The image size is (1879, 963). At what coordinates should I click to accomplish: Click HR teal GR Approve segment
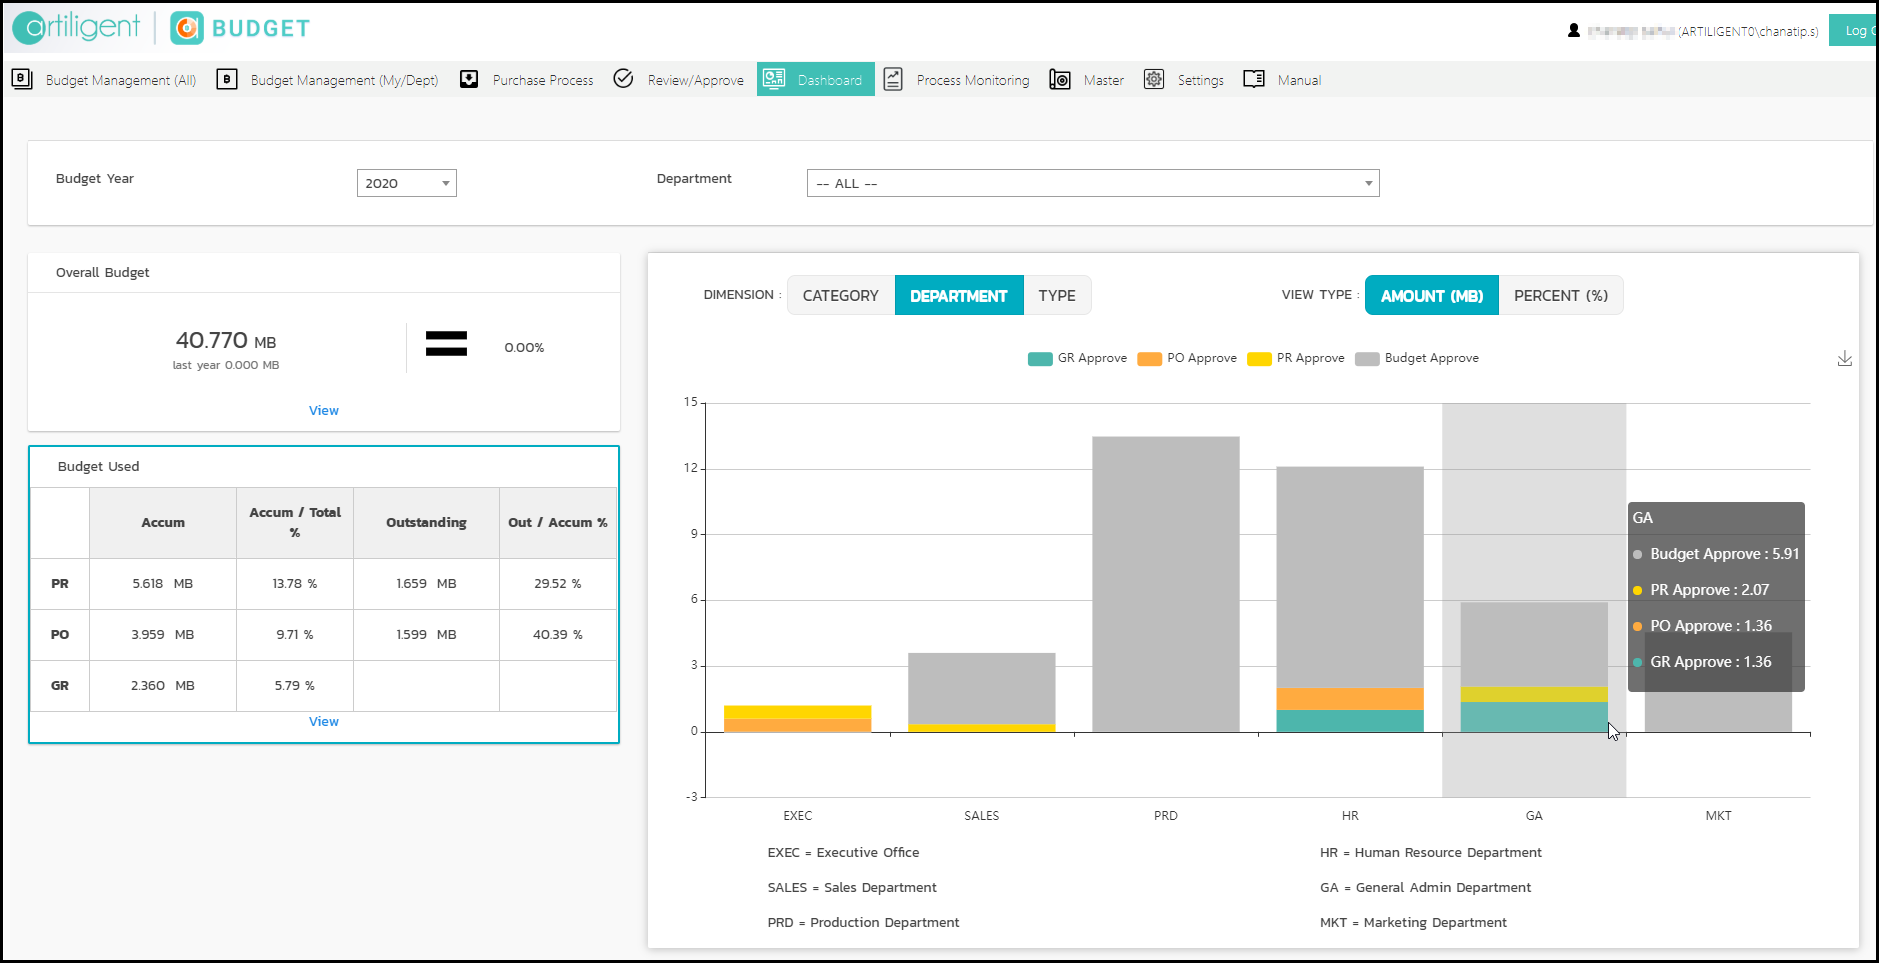[1350, 721]
